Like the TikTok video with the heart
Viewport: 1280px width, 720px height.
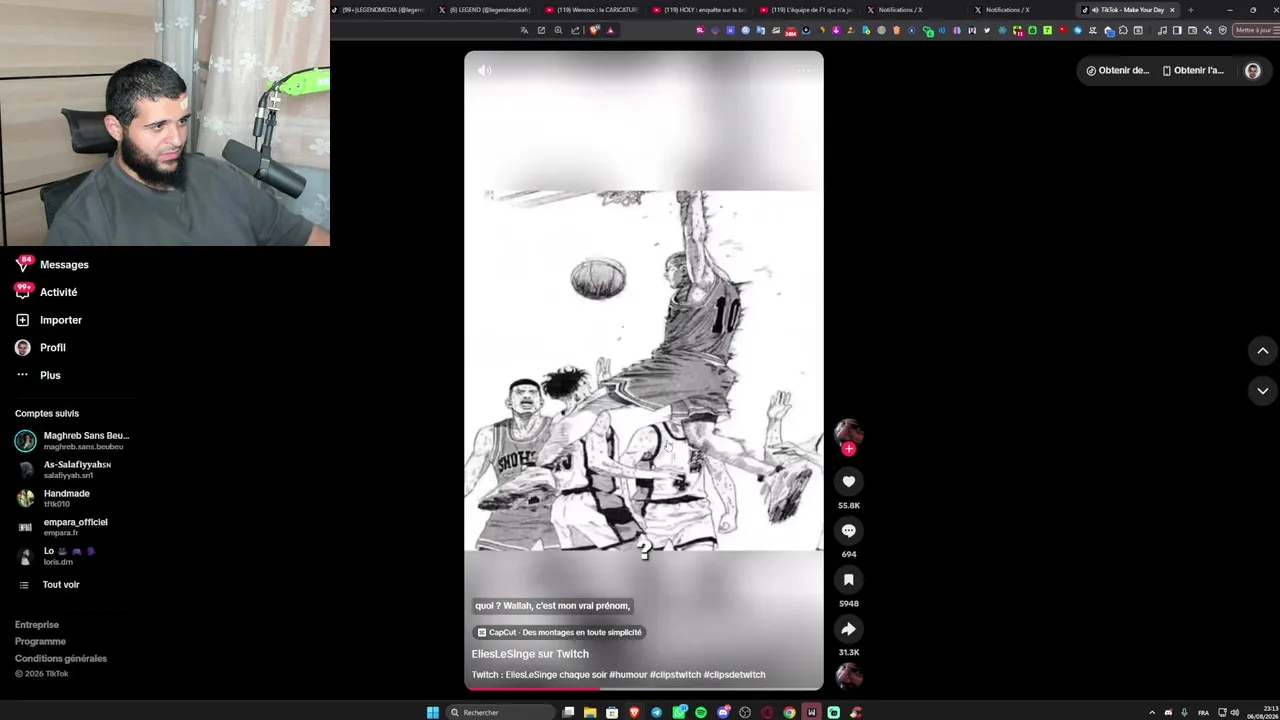coord(848,482)
